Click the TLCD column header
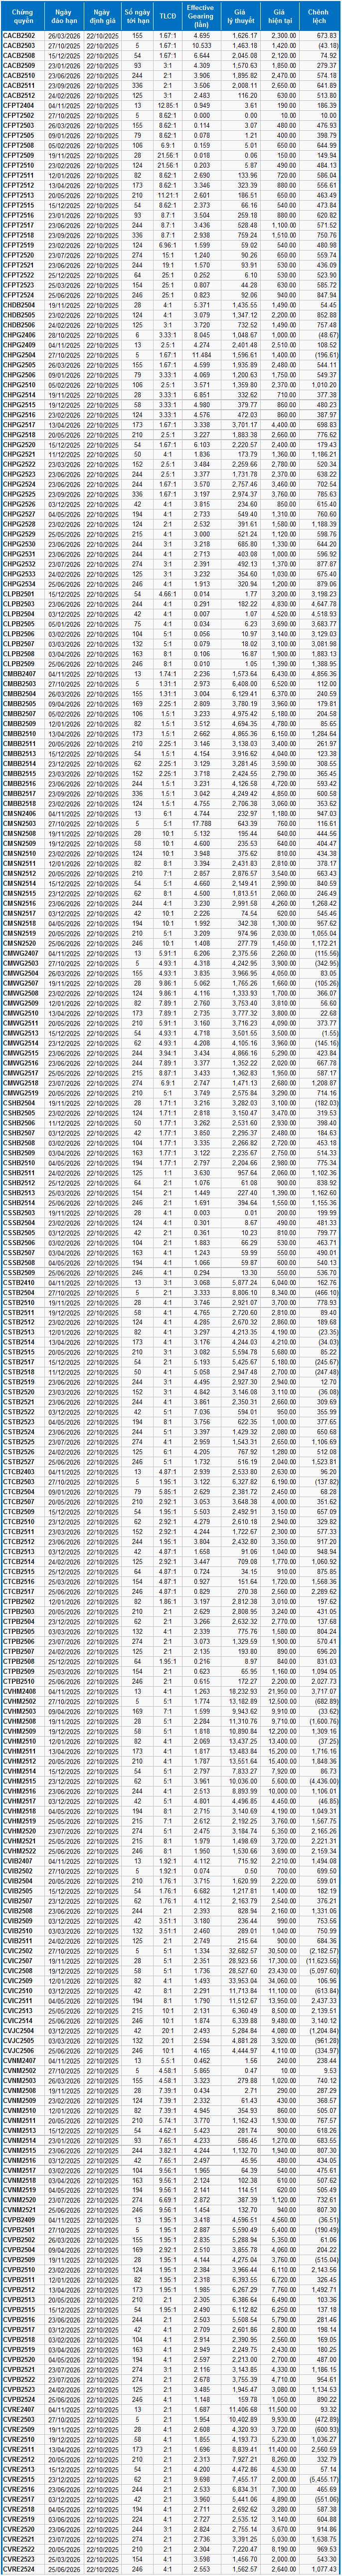The width and height of the screenshot is (342, 2576). (168, 15)
